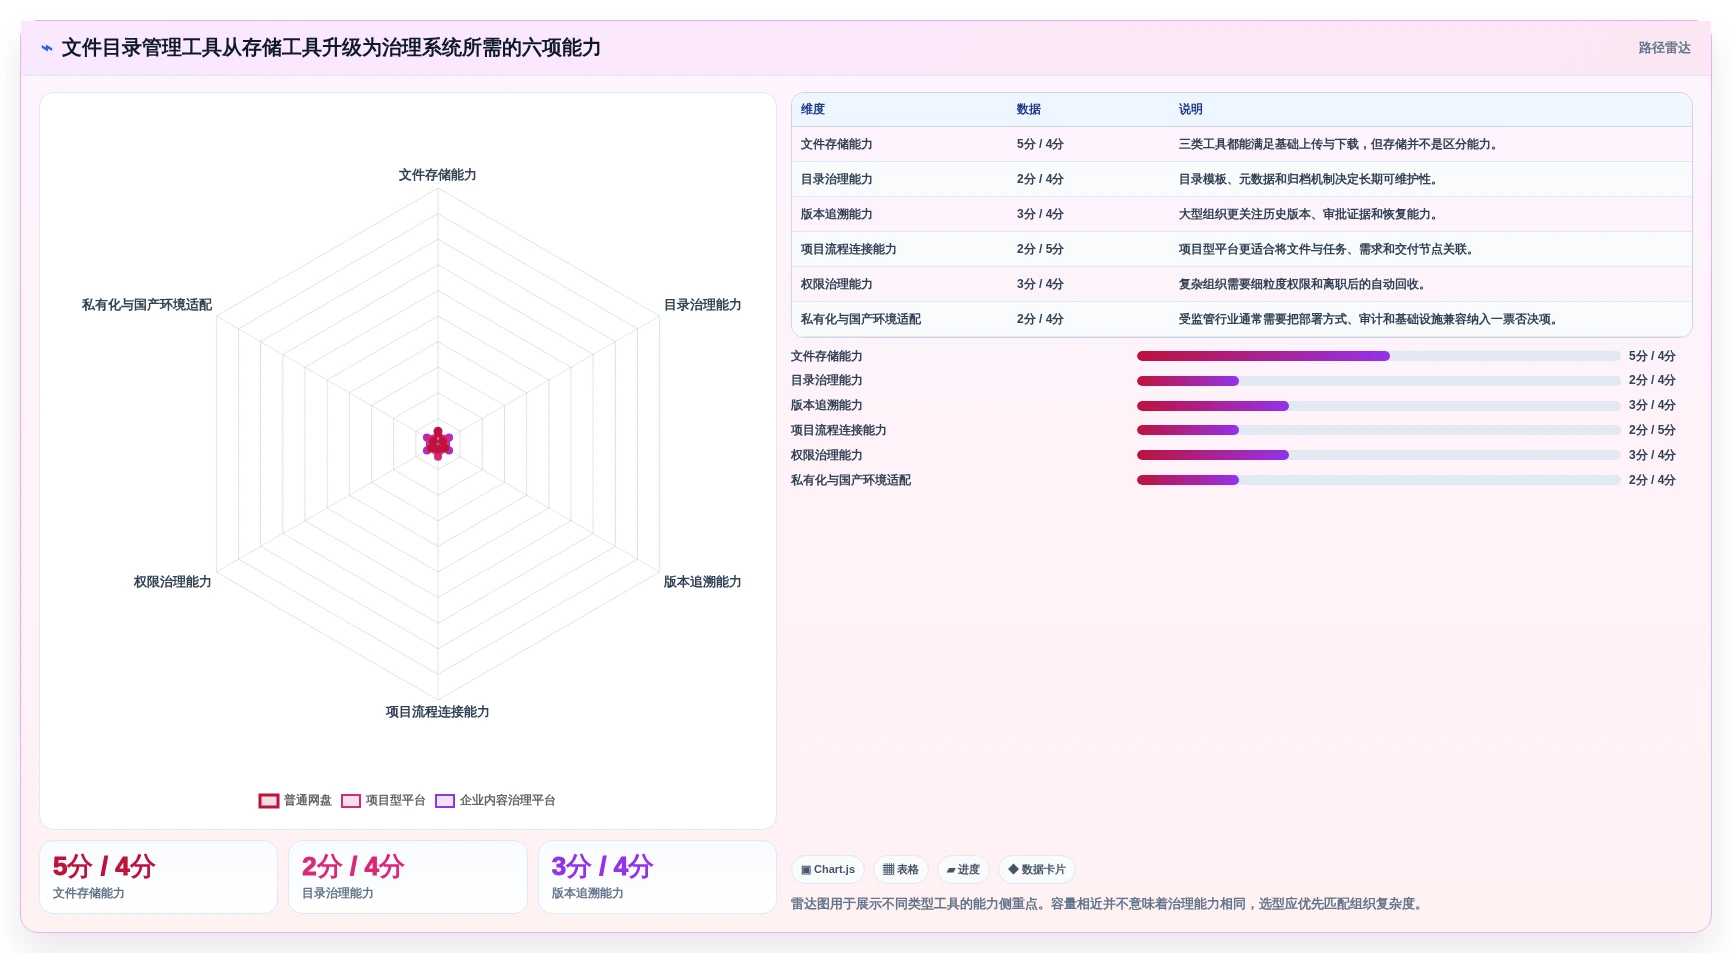Click the 路径雷达 label in header
Screen dimensions: 1732x953
tap(1664, 48)
